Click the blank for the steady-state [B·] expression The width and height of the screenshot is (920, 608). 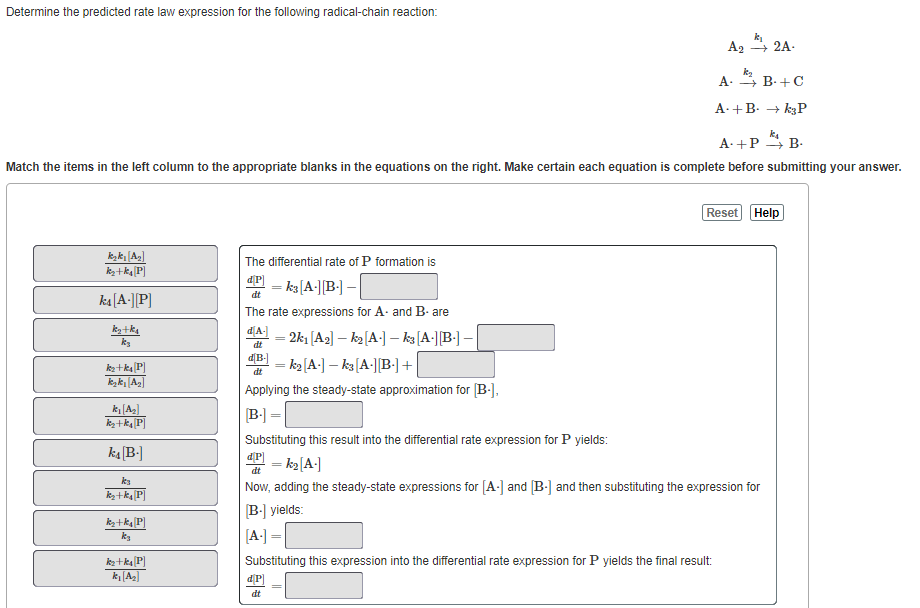[x=324, y=413]
